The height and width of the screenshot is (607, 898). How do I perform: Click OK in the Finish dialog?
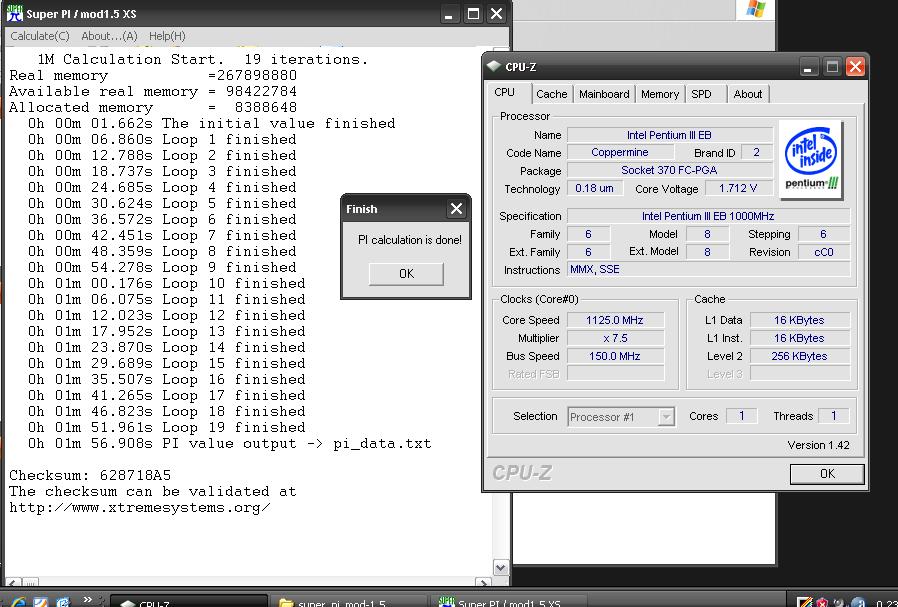pos(406,274)
